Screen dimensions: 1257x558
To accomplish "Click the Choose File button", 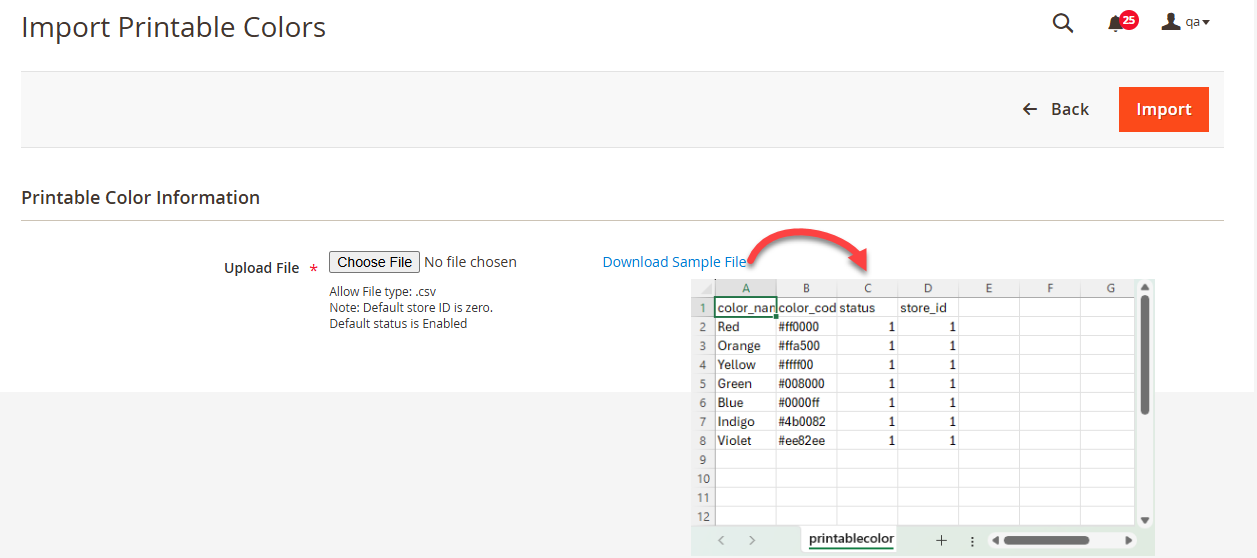I will [374, 262].
